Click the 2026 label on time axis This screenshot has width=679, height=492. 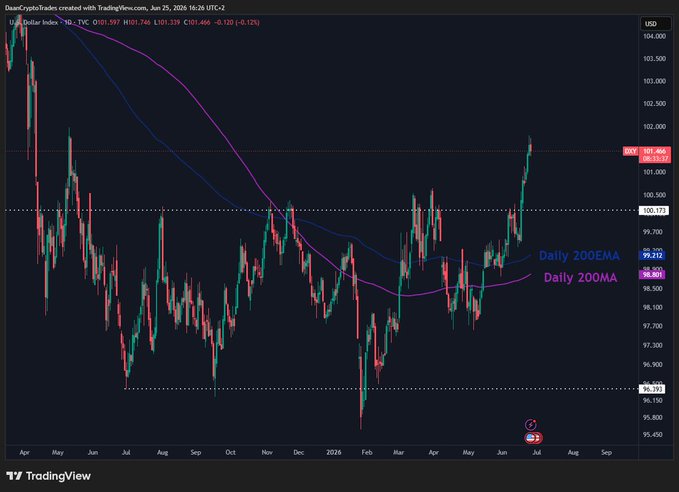[333, 452]
